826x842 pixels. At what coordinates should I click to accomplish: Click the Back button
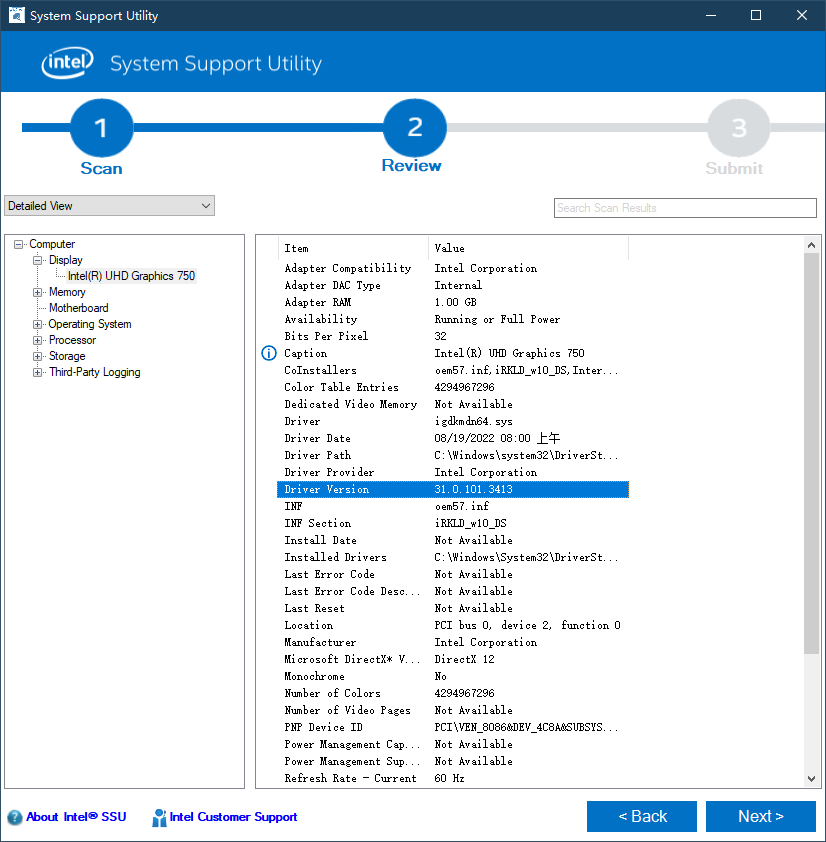pos(641,816)
